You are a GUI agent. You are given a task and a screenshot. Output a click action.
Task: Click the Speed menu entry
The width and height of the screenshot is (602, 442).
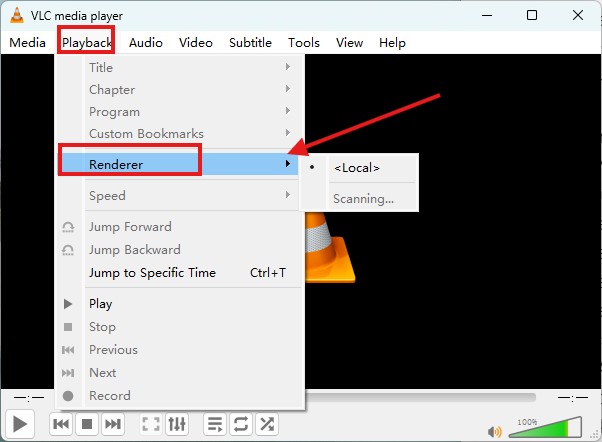pyautogui.click(x=179, y=195)
